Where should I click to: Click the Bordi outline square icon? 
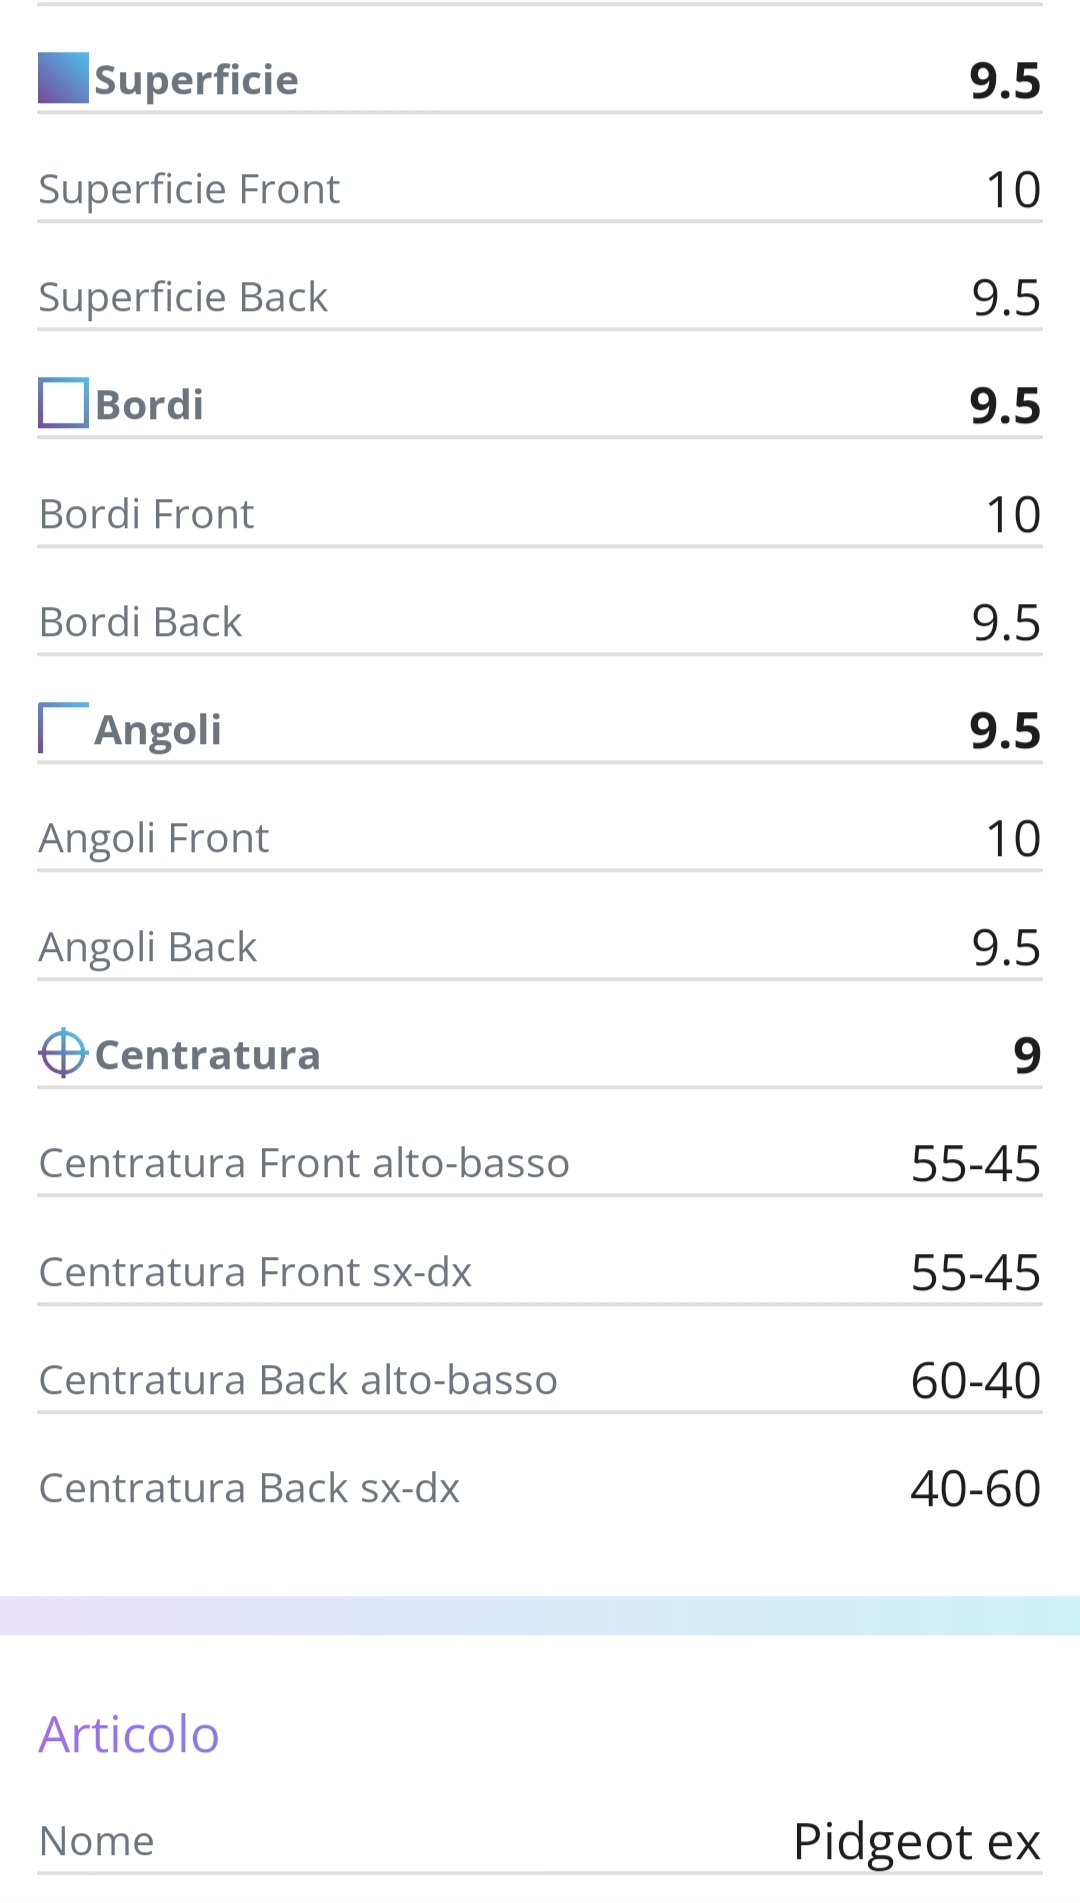[x=63, y=403]
